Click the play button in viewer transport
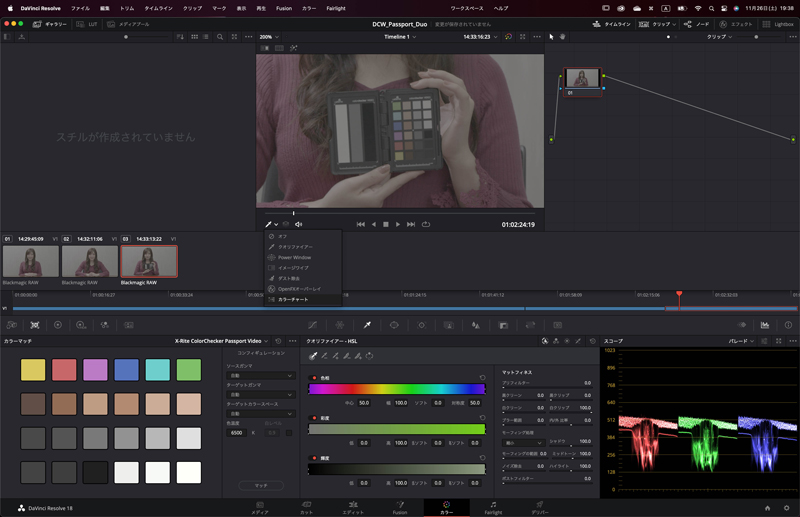This screenshot has width=800, height=517. tap(398, 224)
